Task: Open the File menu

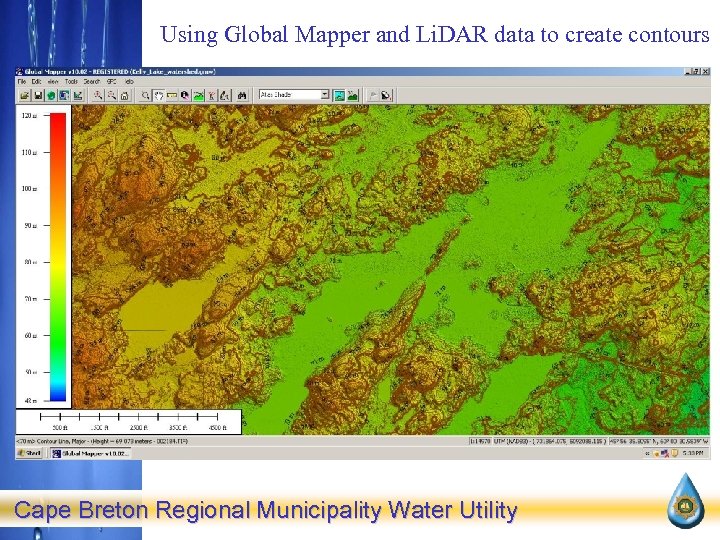Action: [x=22, y=82]
